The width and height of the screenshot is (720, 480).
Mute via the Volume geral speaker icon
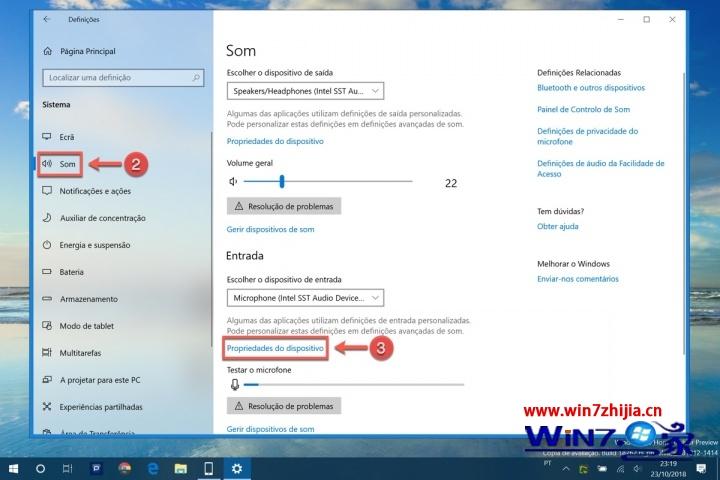click(233, 181)
